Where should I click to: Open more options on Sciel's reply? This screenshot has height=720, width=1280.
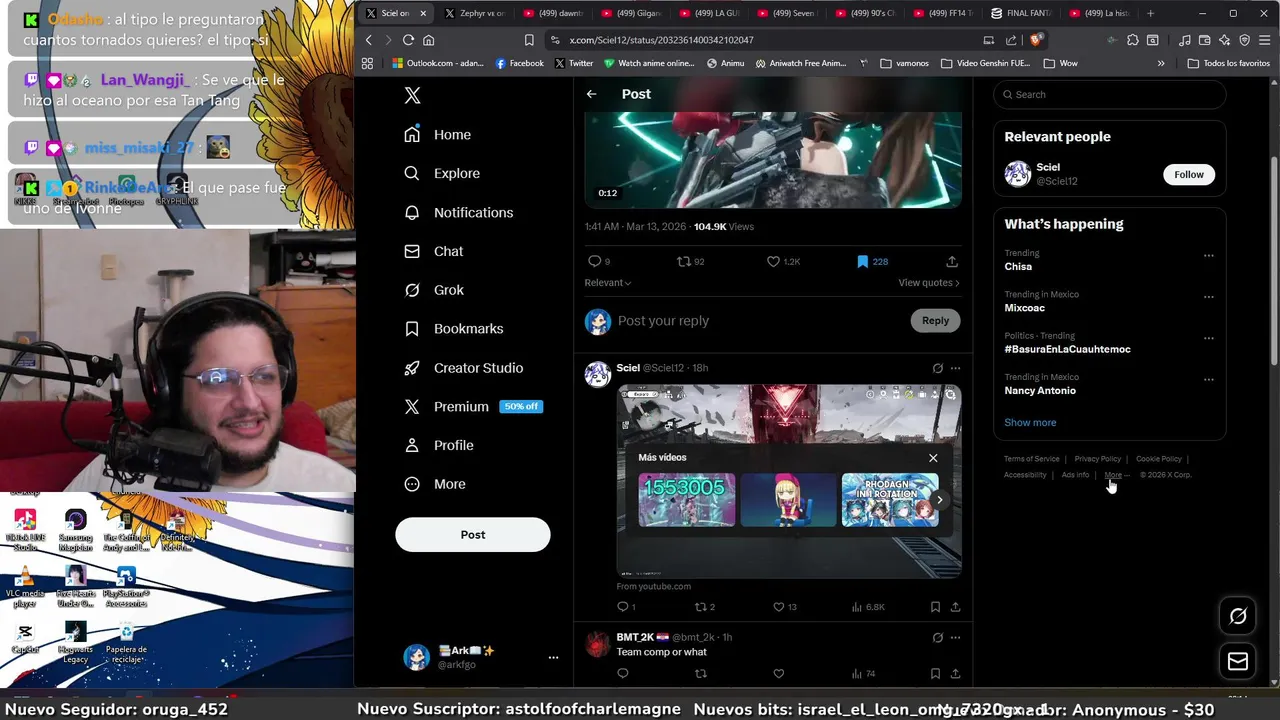tap(955, 368)
